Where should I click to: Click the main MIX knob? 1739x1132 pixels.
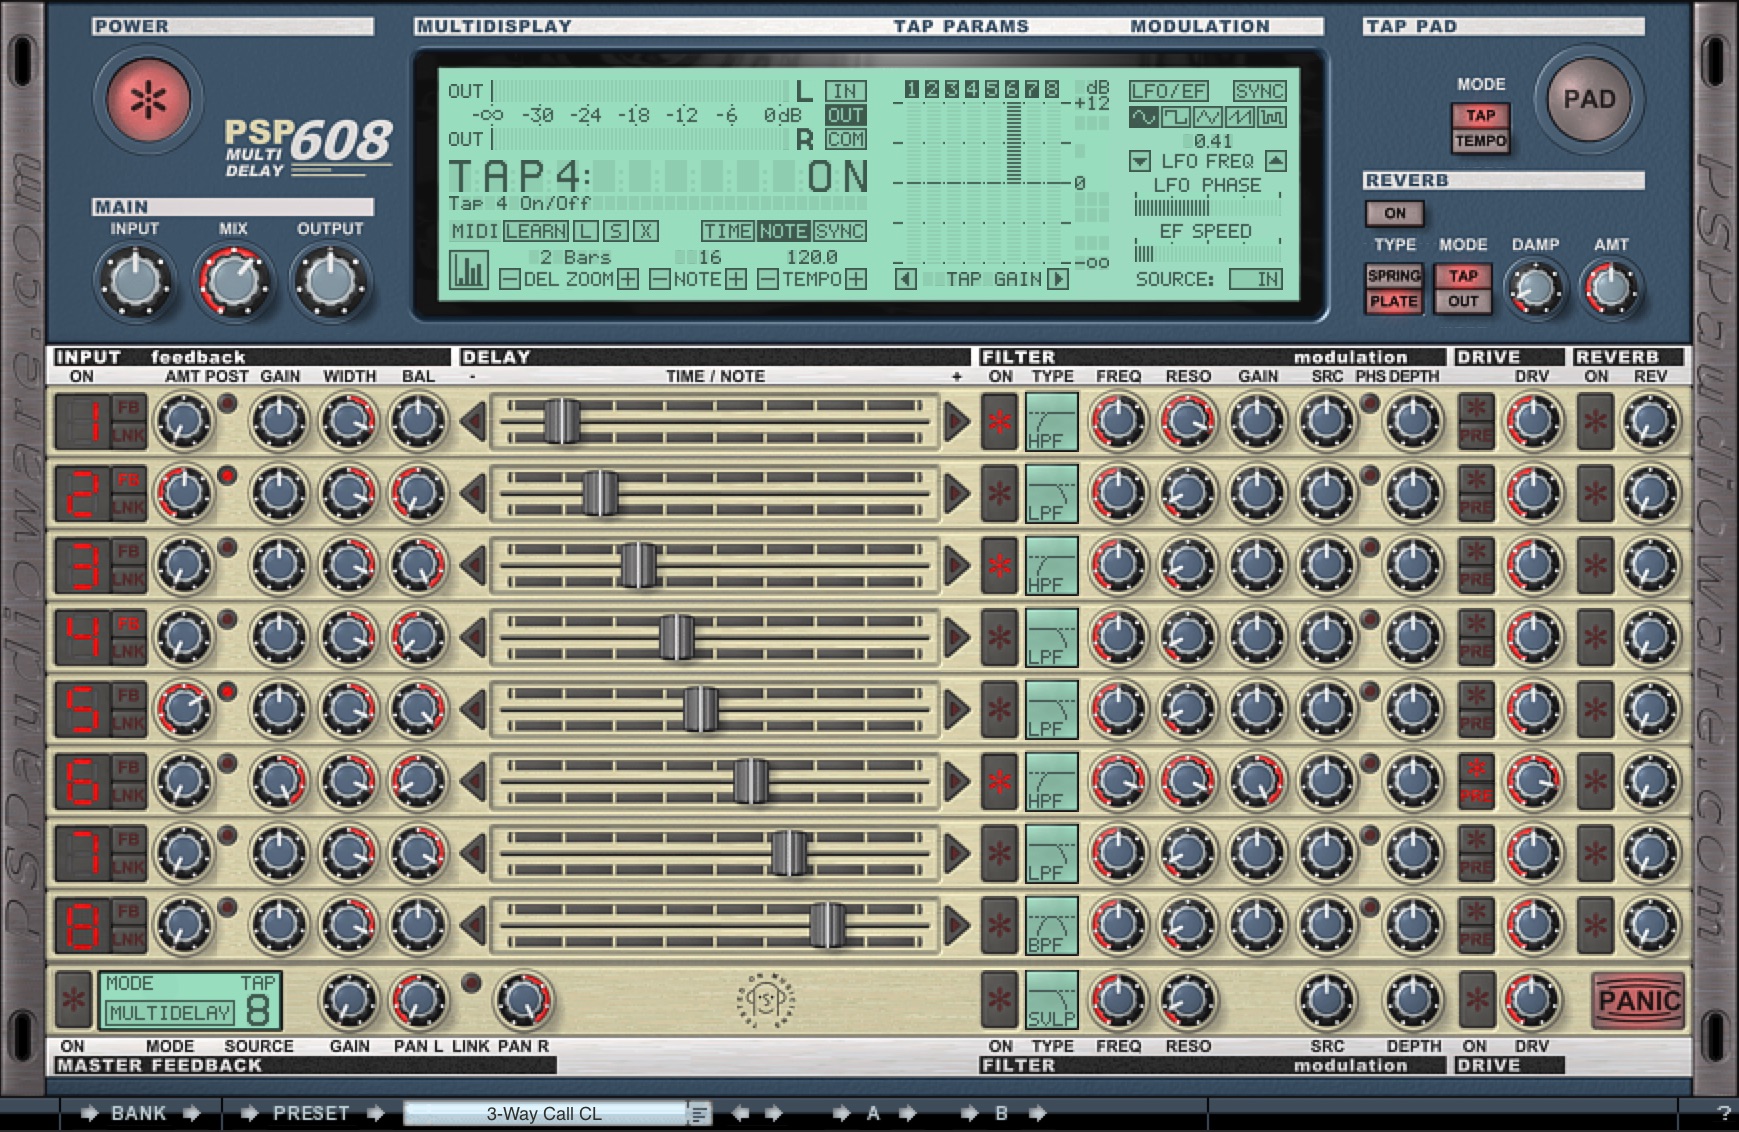[x=233, y=282]
